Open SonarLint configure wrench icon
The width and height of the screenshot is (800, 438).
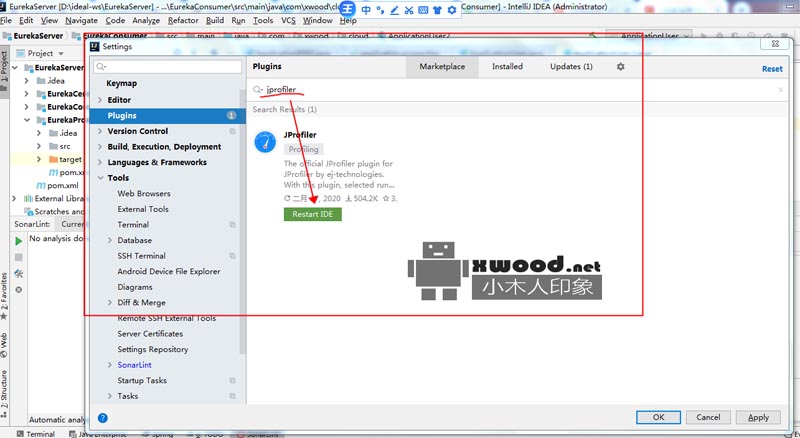[x=19, y=274]
